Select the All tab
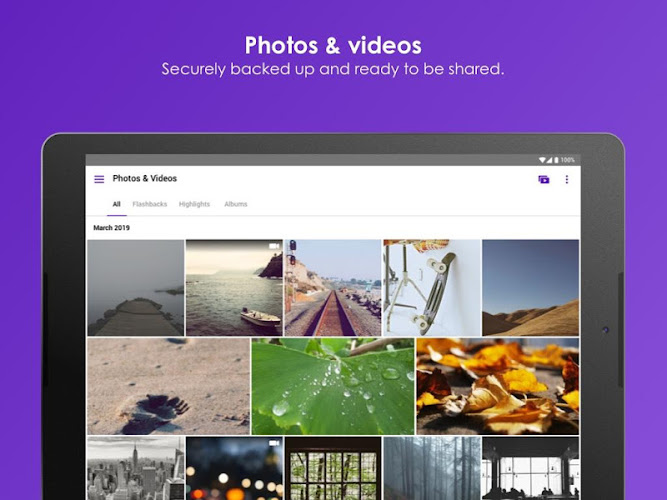The image size is (667, 500). coord(117,204)
